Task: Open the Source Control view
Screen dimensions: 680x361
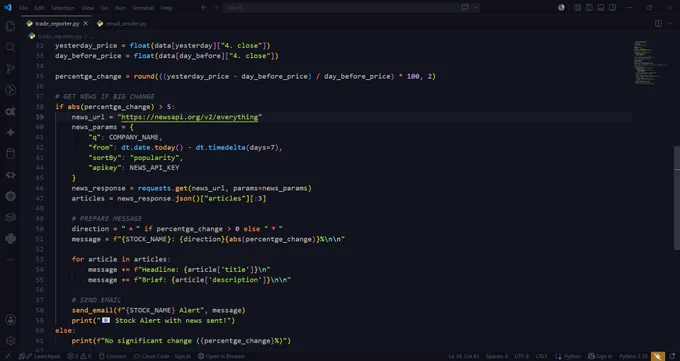Action: tap(10, 69)
